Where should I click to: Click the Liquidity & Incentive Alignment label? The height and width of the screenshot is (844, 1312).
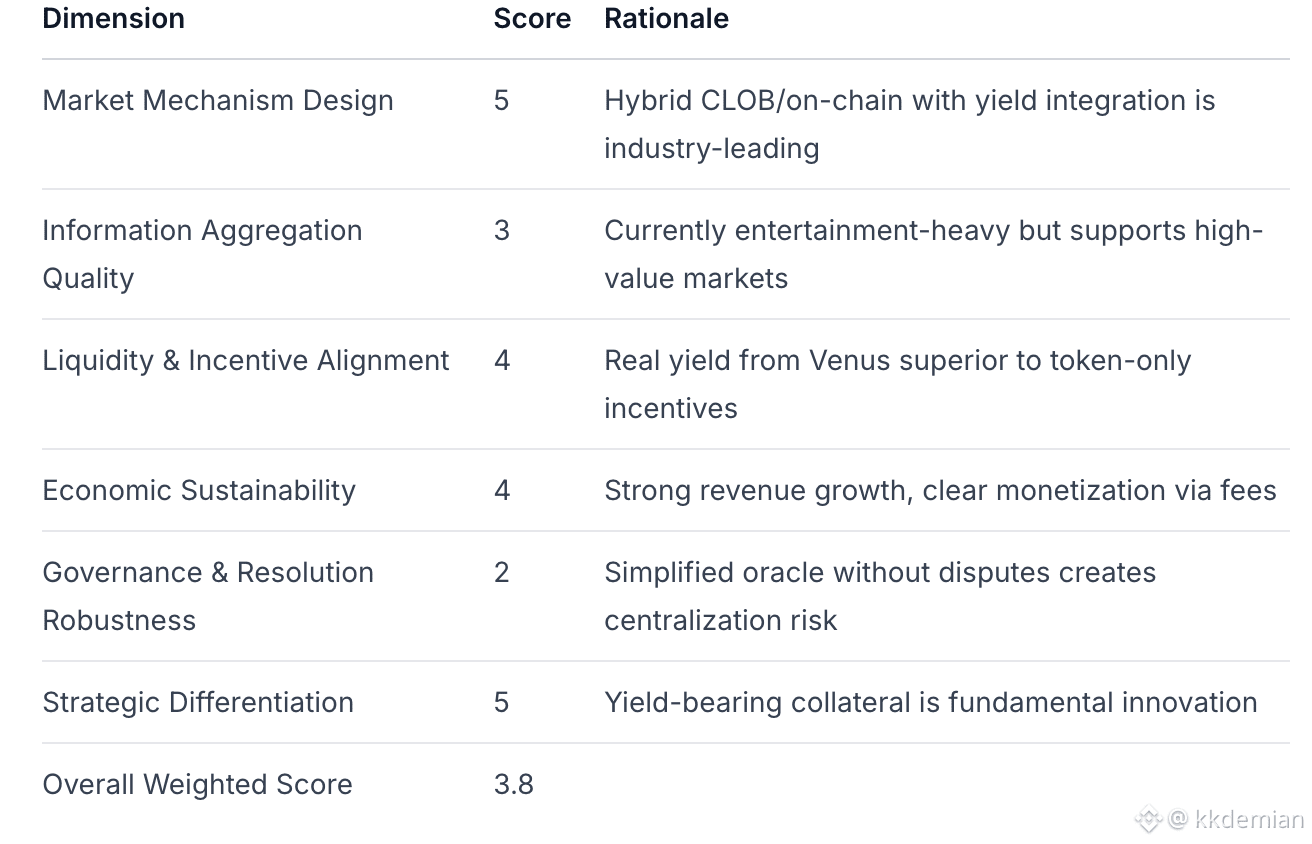pos(245,360)
